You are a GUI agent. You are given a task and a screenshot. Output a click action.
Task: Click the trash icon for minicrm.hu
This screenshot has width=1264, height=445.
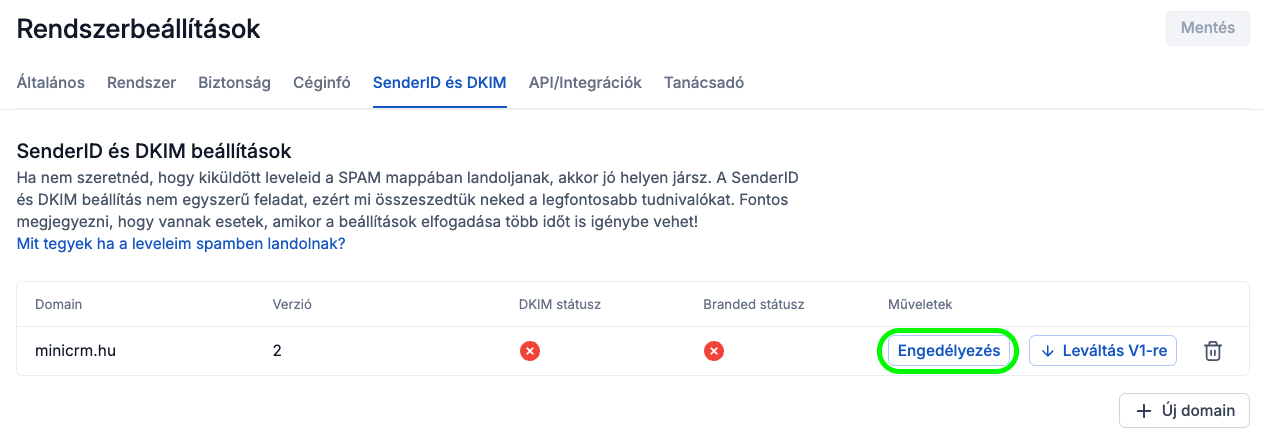click(x=1212, y=351)
